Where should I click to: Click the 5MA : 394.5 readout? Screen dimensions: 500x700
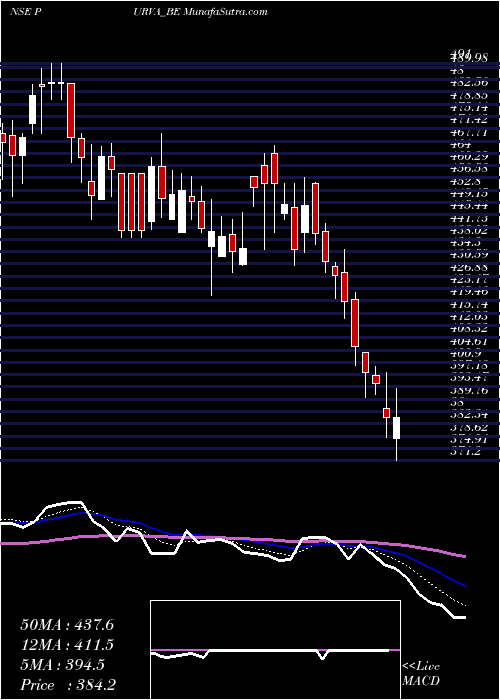coord(62,665)
